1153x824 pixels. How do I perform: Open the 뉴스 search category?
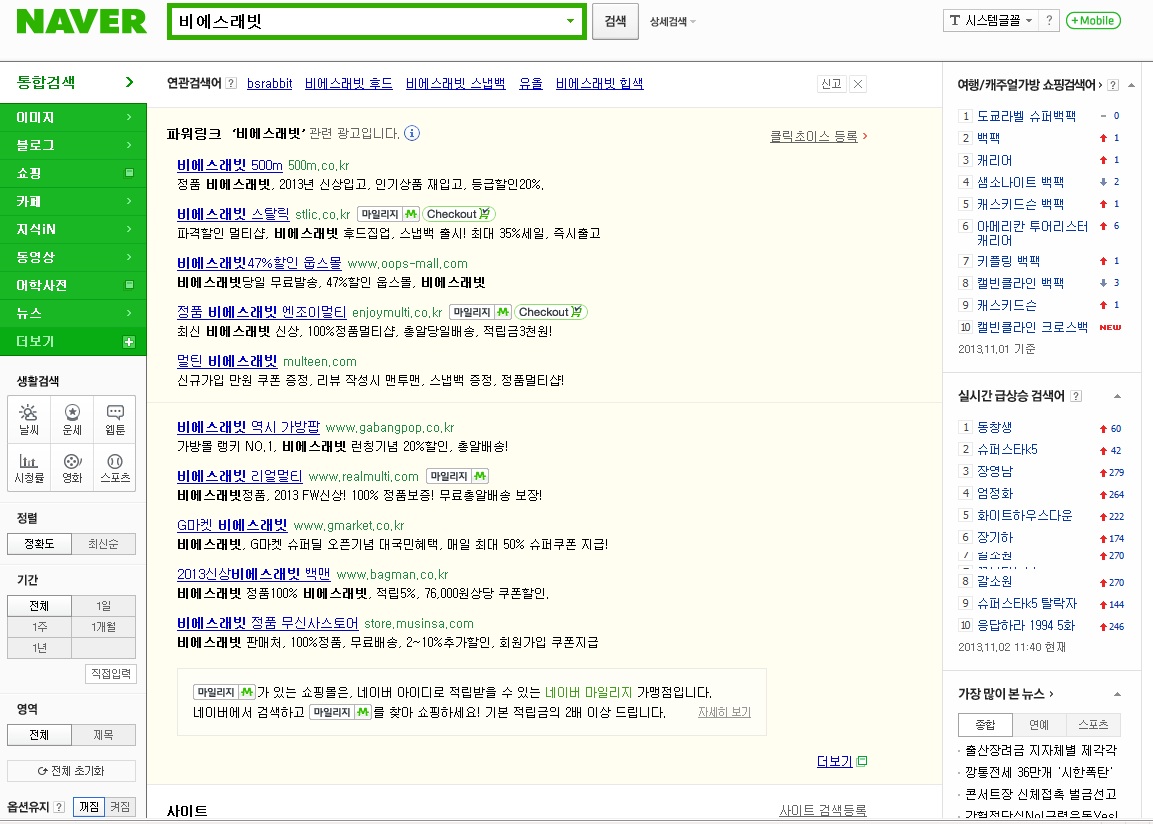[74, 313]
